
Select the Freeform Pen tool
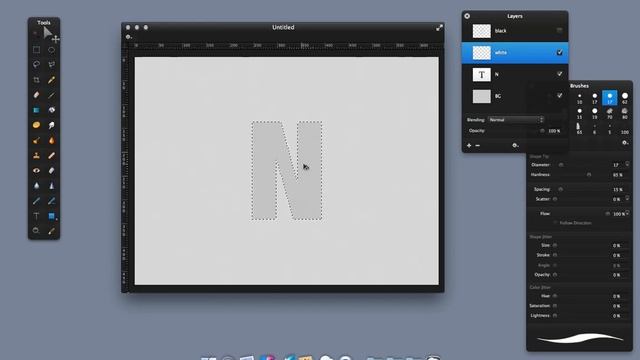[x=51, y=201]
